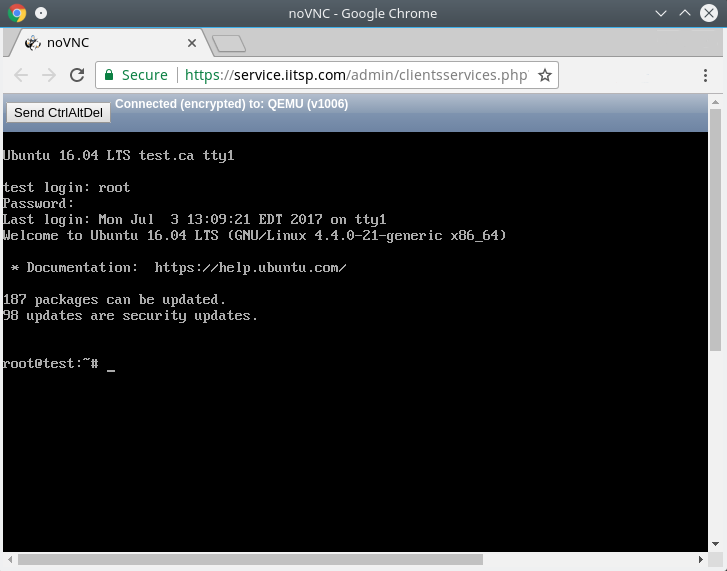Click the 'Last login: Mon Jul 3' line
The width and height of the screenshot is (727, 571).
coord(194,219)
